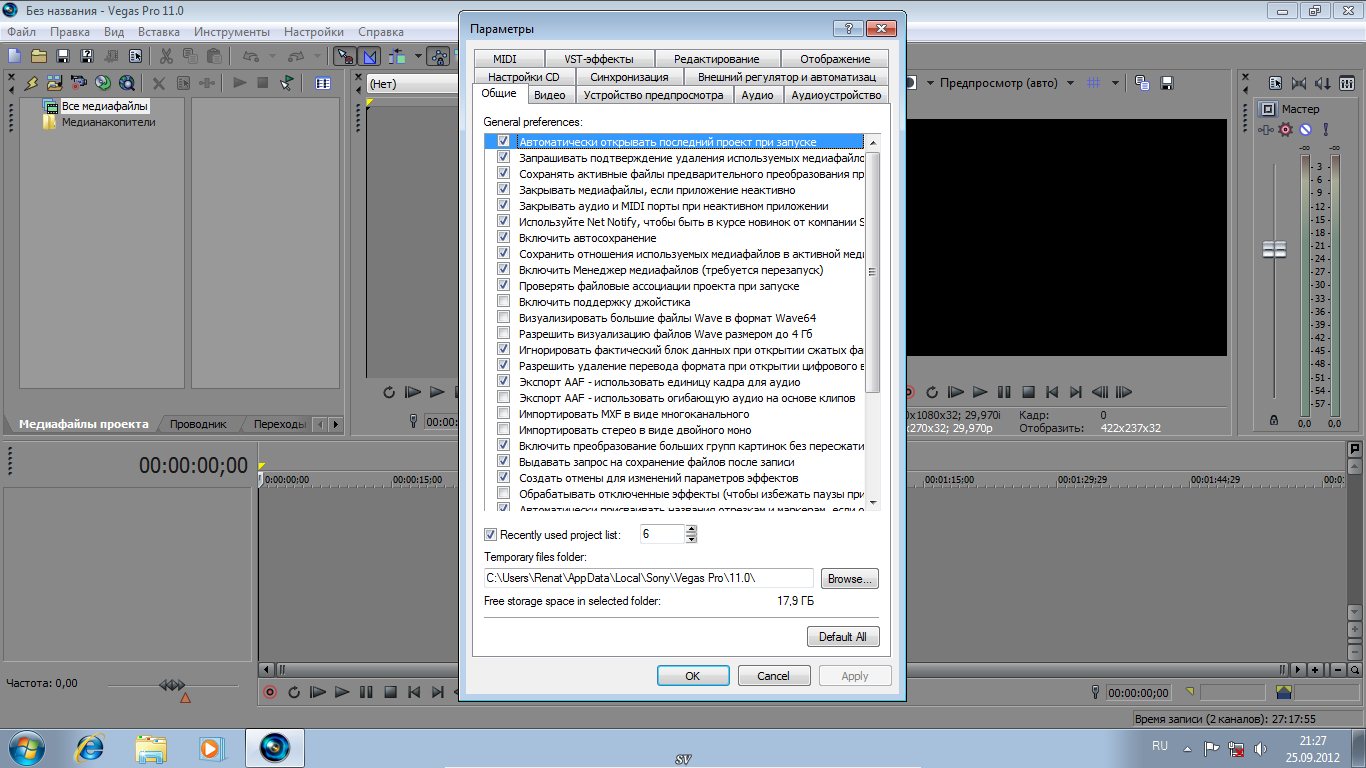Click the Cut scissors icon in toolbar
This screenshot has height=768, width=1366.
pyautogui.click(x=165, y=56)
